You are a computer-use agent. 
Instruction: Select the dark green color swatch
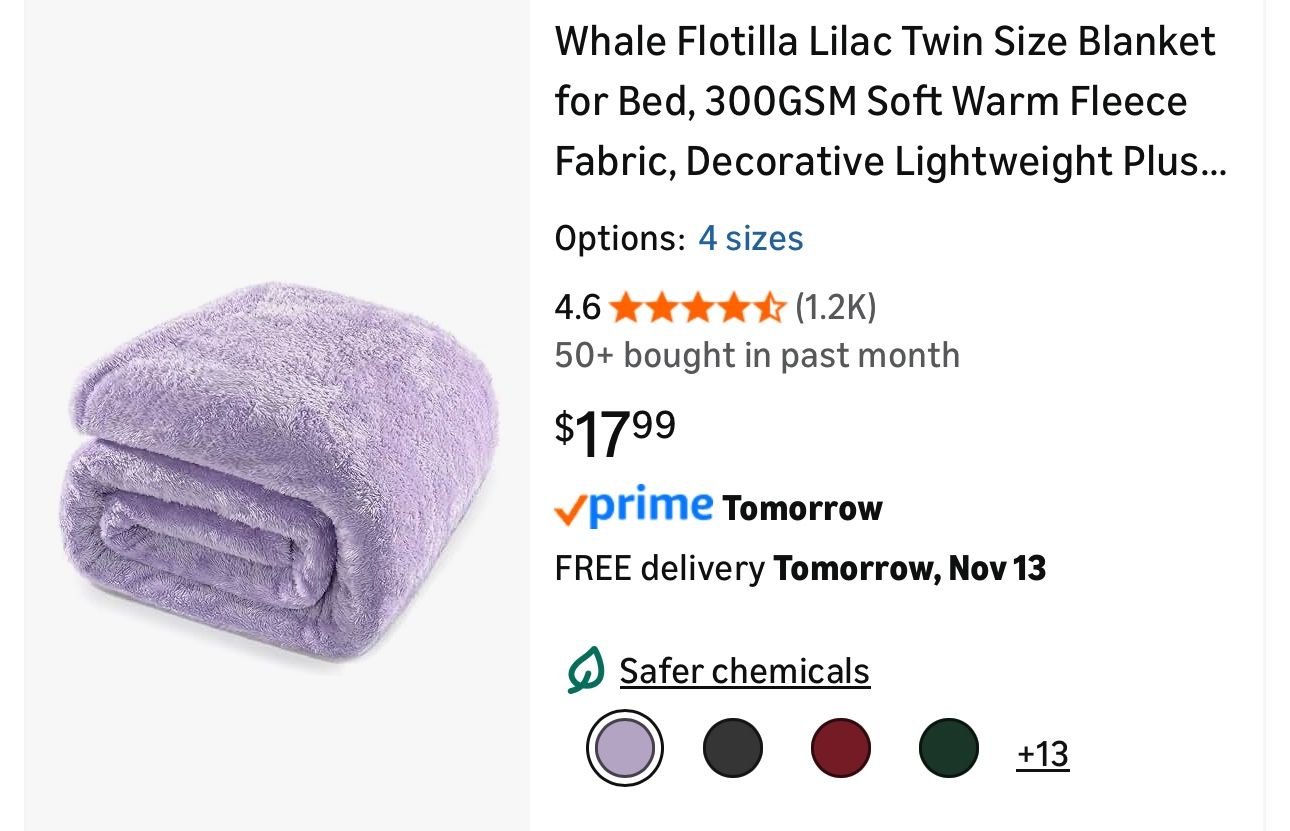pyautogui.click(x=948, y=748)
